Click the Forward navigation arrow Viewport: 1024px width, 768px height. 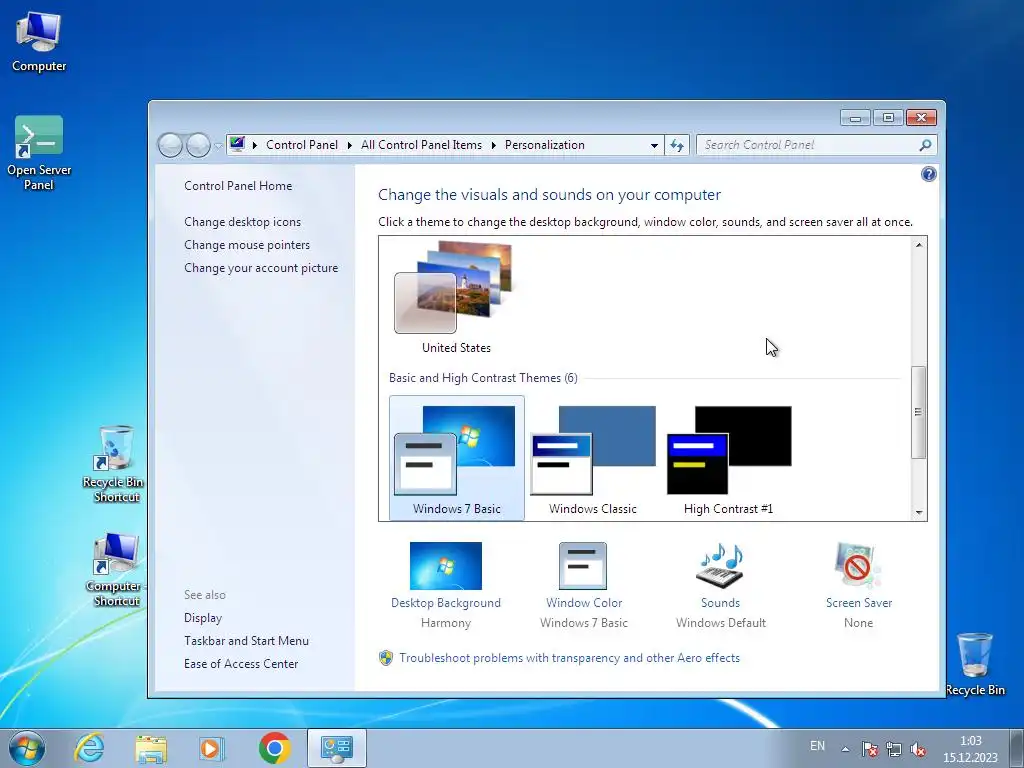click(198, 145)
